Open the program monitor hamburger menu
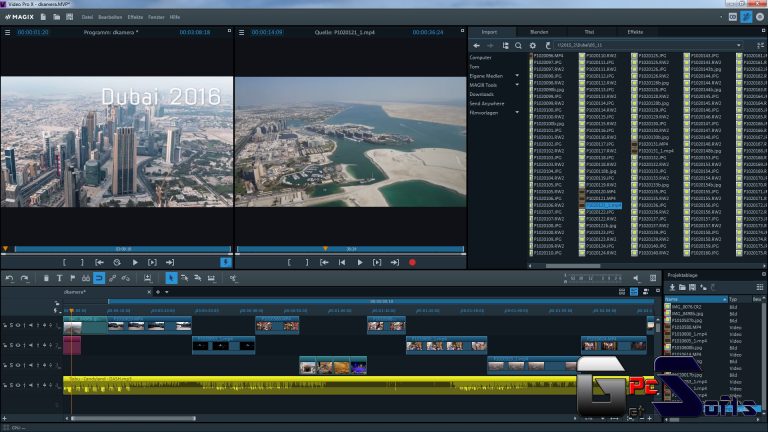This screenshot has height=432, width=768. (7, 32)
